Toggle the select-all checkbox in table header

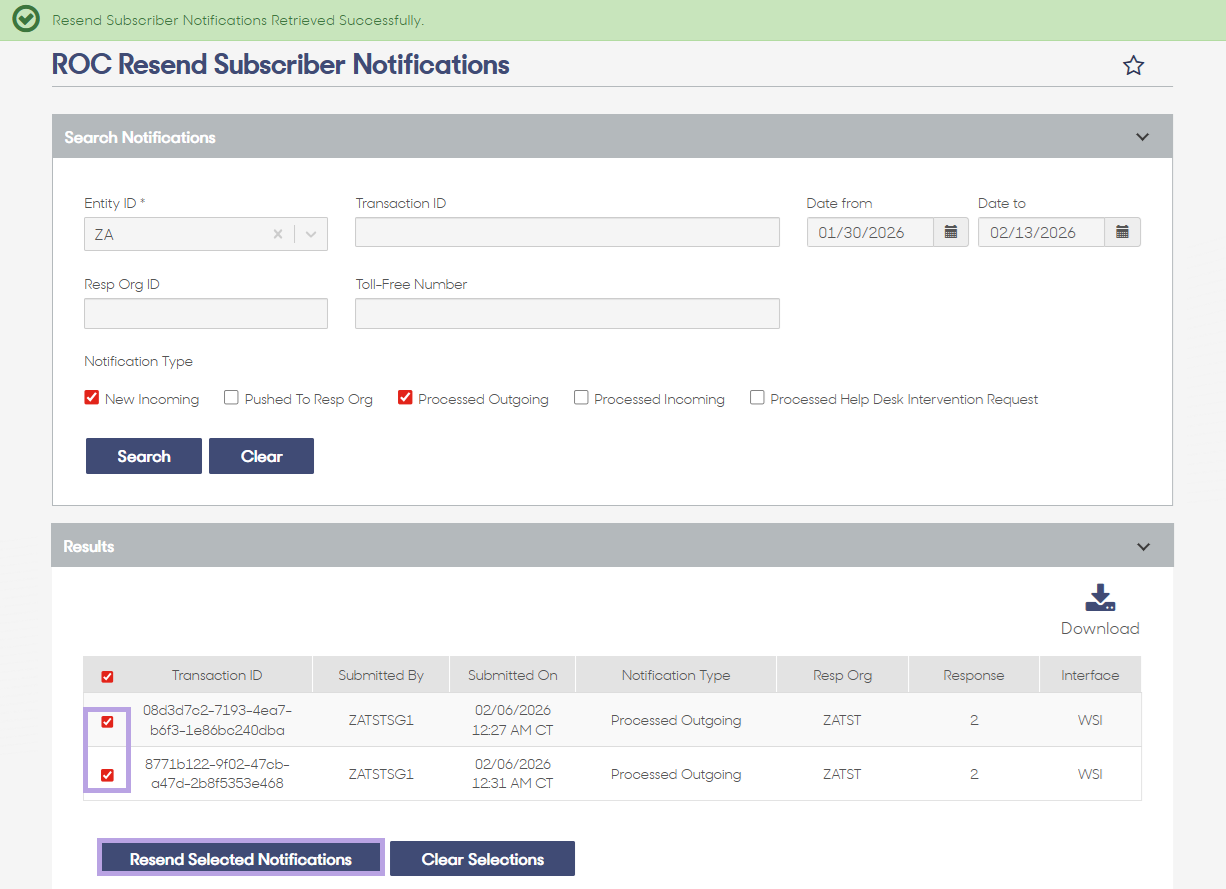(x=108, y=676)
